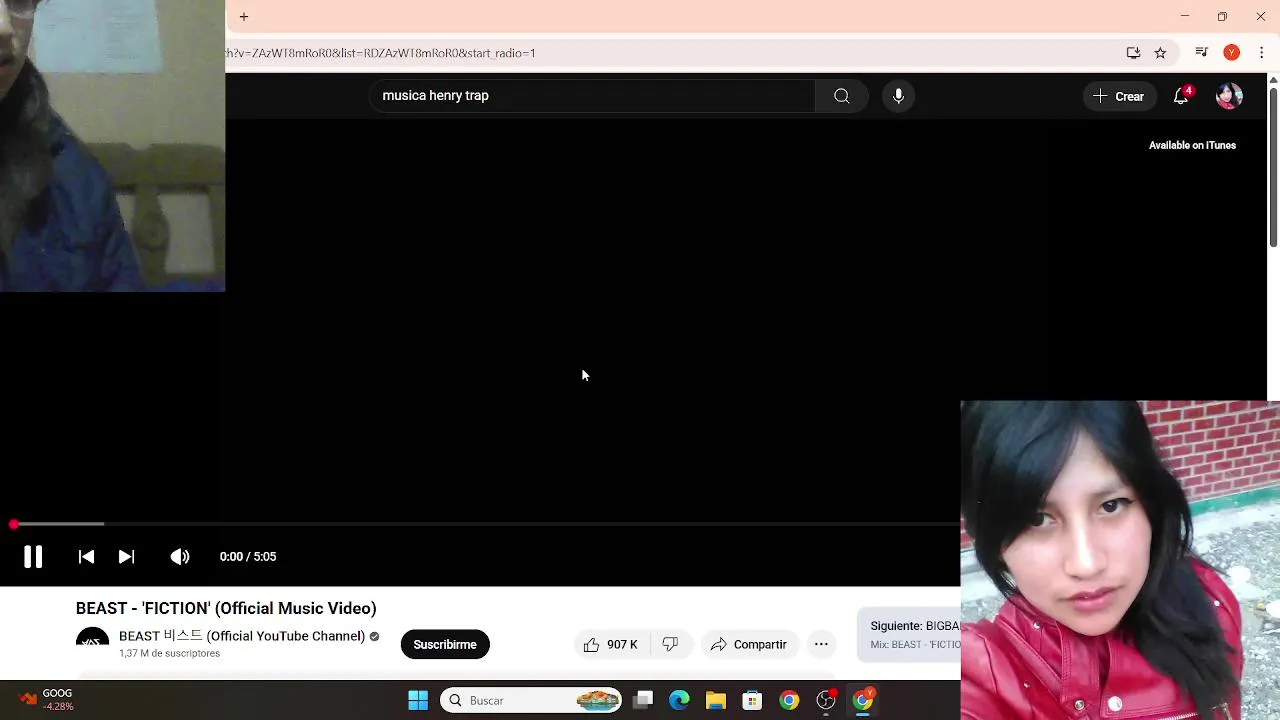The width and height of the screenshot is (1280, 720).
Task: Click the browser address bar URL
Action: 380,53
